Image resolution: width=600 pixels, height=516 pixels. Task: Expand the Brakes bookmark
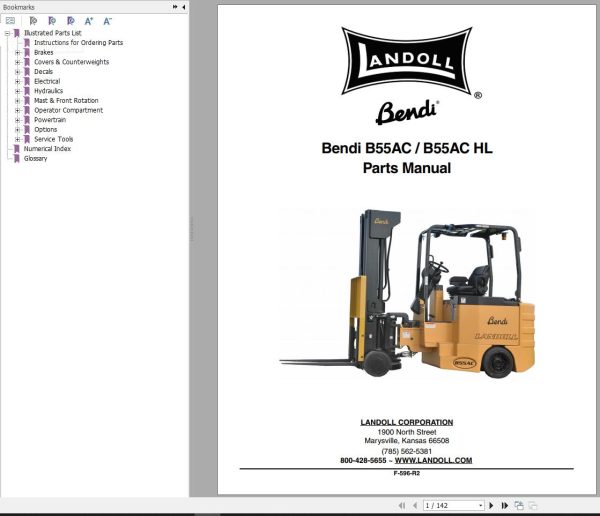(17, 52)
